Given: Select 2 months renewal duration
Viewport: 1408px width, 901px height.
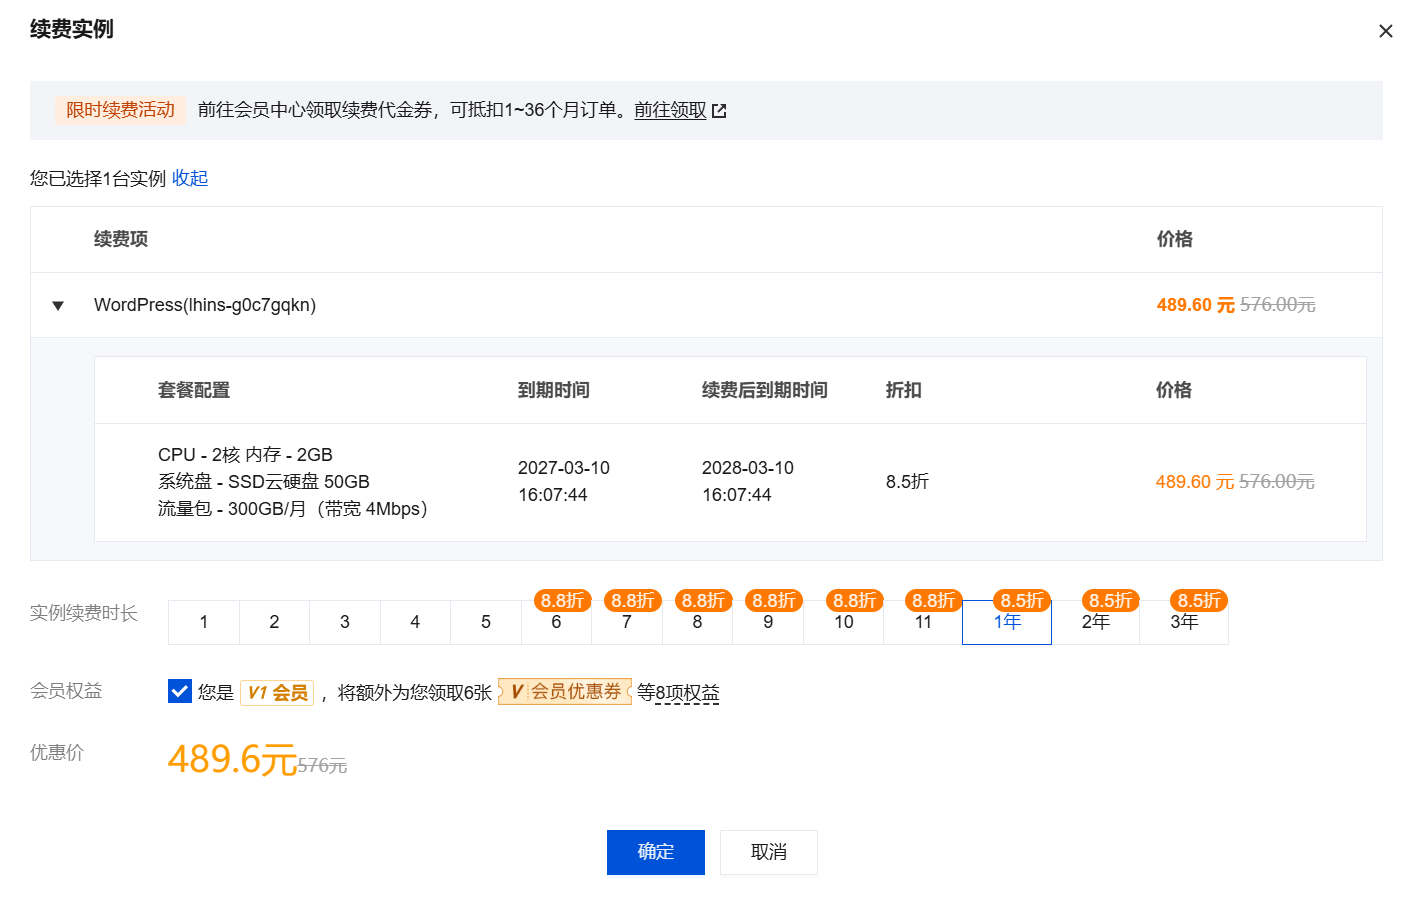Looking at the screenshot, I should [274, 622].
